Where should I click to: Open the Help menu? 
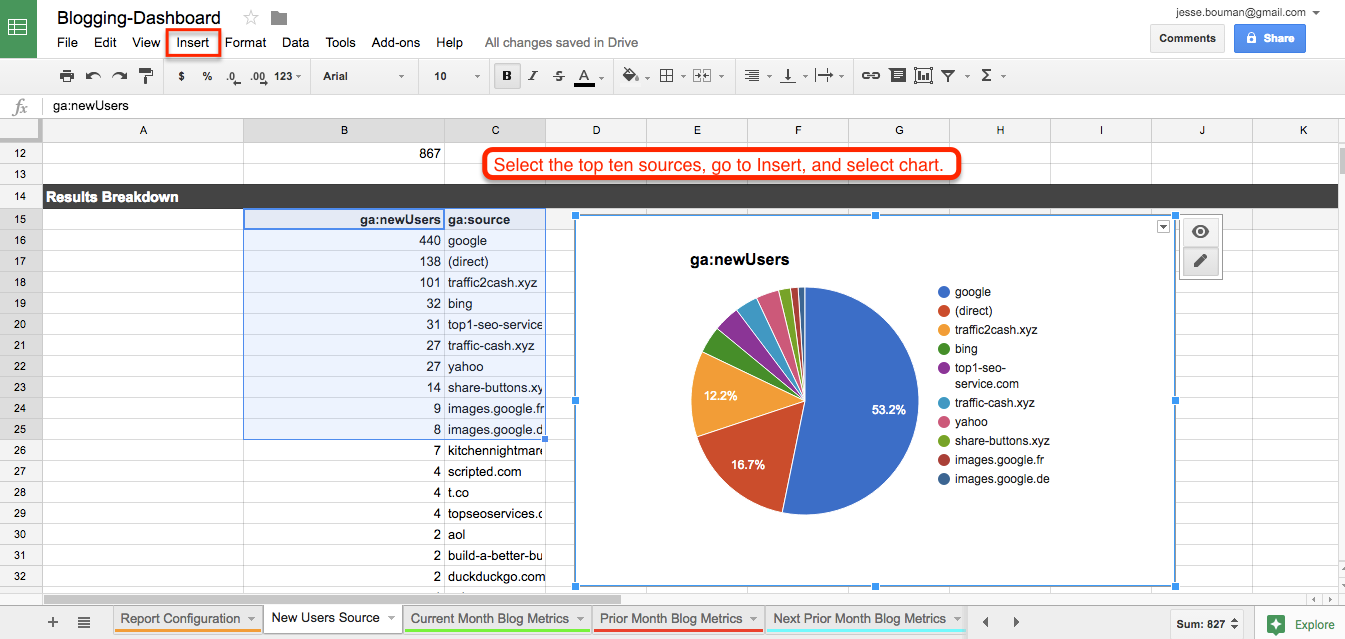point(449,42)
